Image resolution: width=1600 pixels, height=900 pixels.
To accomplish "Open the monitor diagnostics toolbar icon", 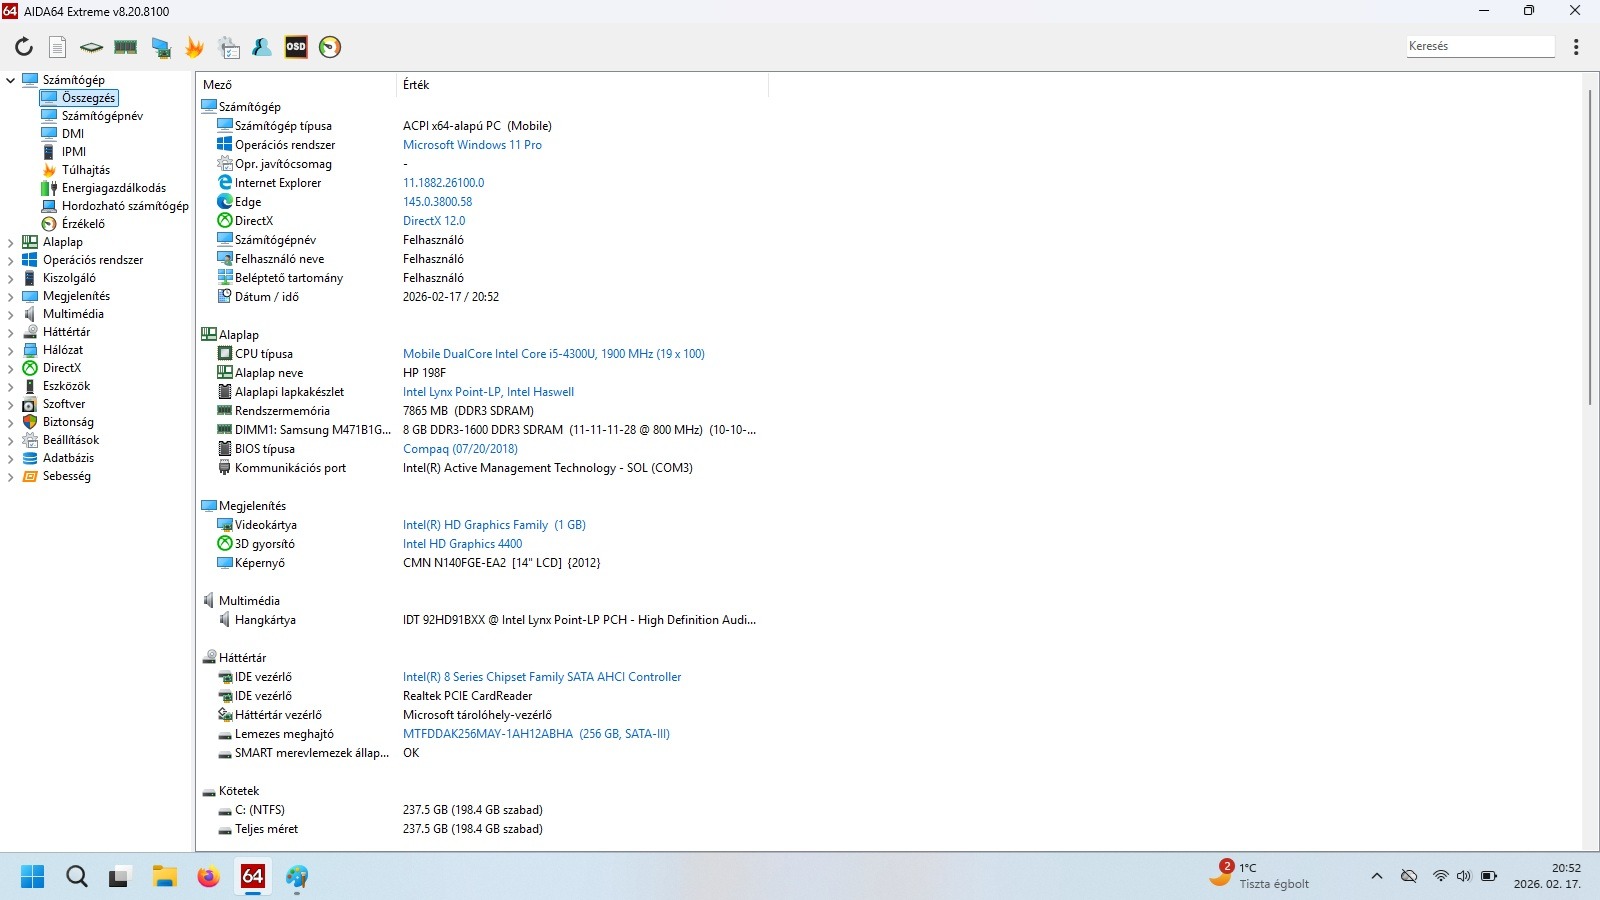I will (x=161, y=47).
